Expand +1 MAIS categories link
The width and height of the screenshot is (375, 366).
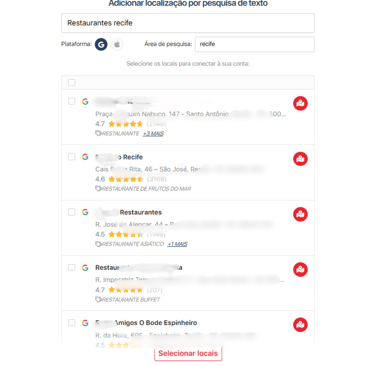(177, 244)
